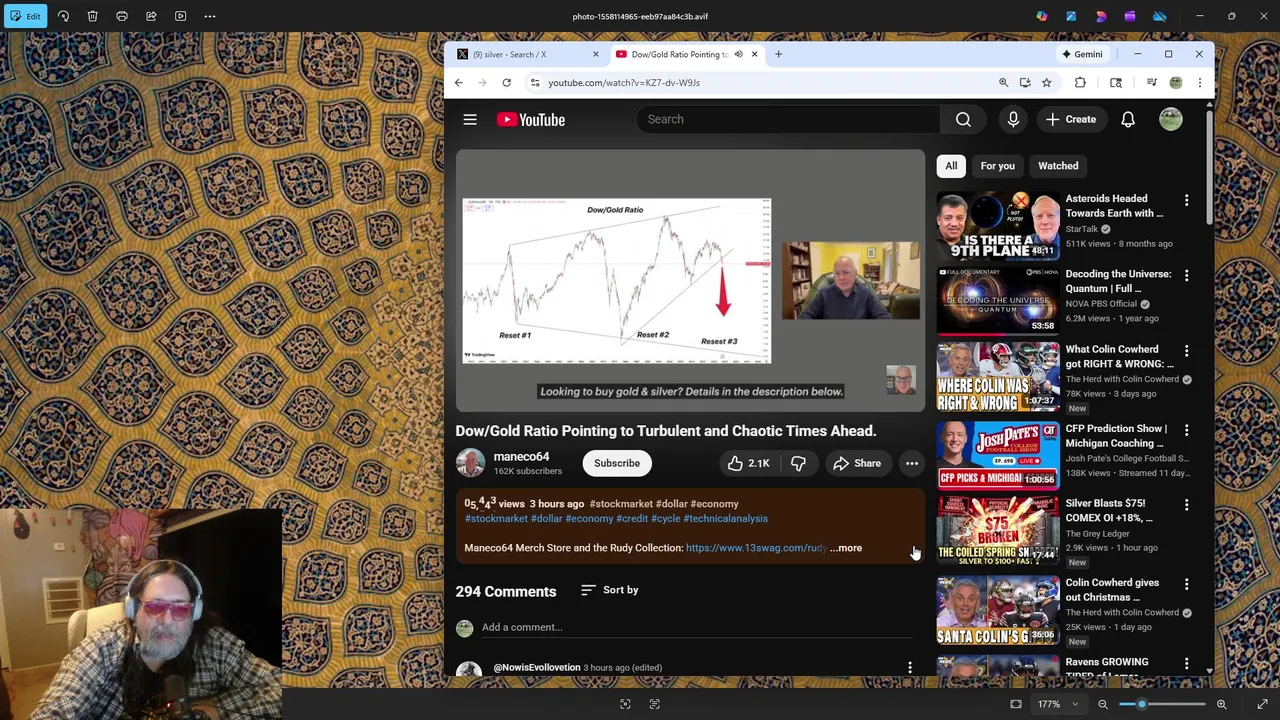Click zoom out magnifier in Photos
Image resolution: width=1280 pixels, height=720 pixels.
pyautogui.click(x=1103, y=704)
